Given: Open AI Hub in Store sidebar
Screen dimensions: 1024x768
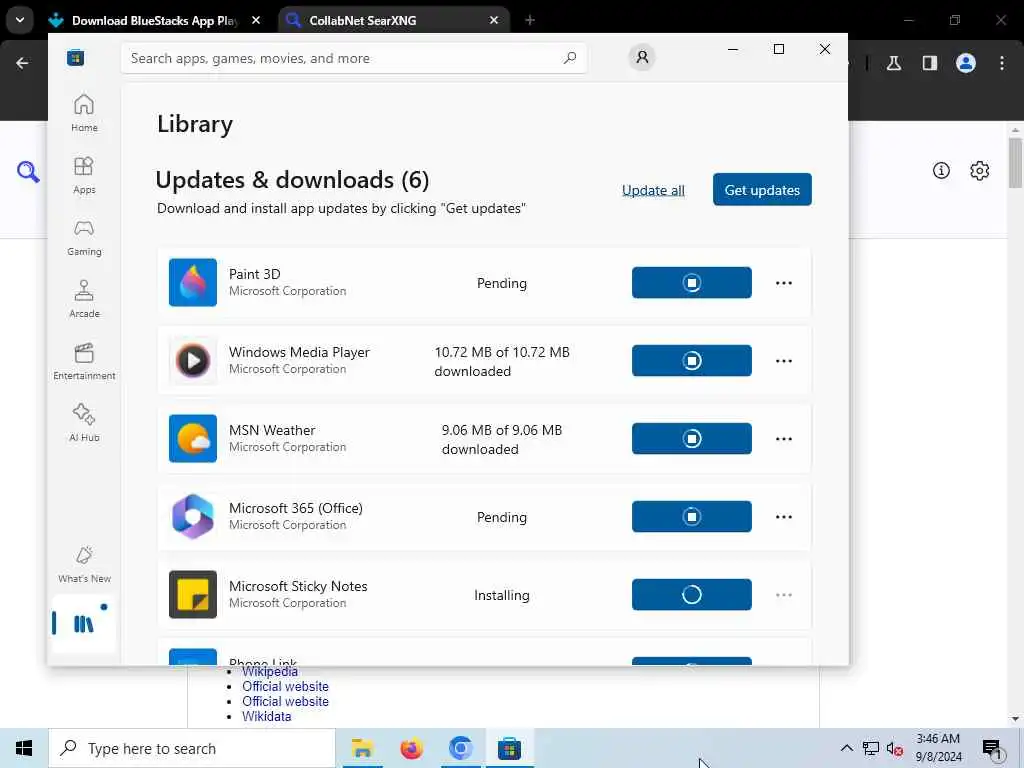Looking at the screenshot, I should (84, 423).
